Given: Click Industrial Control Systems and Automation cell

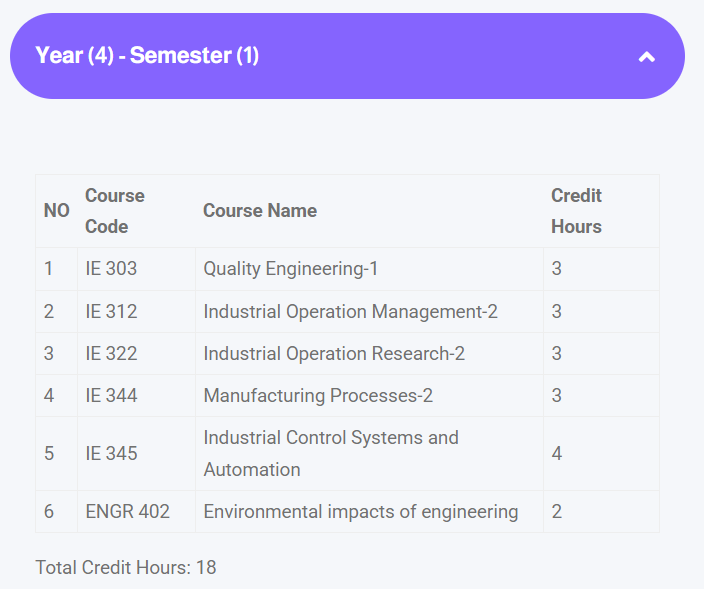Looking at the screenshot, I should coord(330,453).
